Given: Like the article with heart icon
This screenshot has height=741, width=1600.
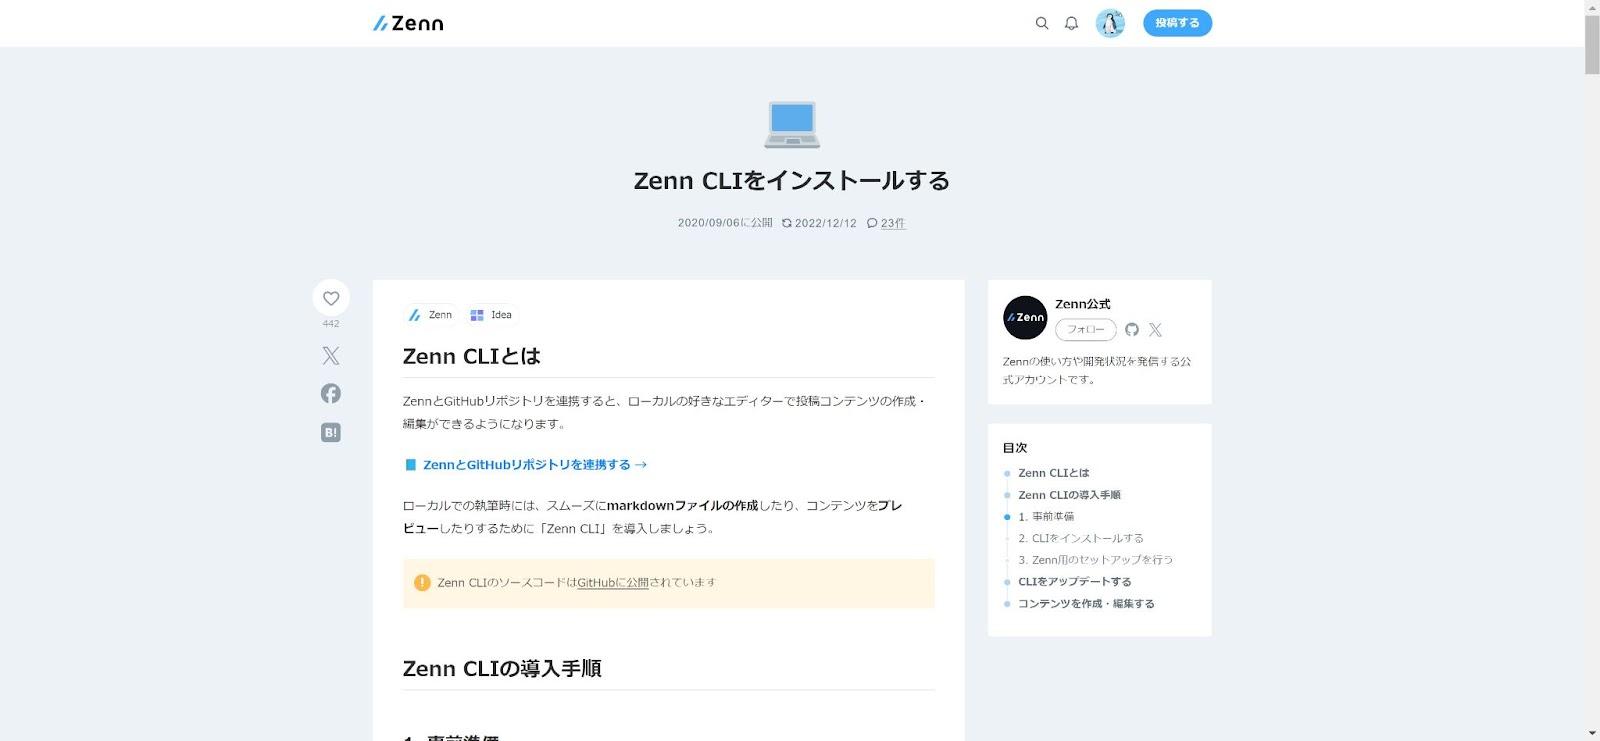Looking at the screenshot, I should [x=331, y=298].
